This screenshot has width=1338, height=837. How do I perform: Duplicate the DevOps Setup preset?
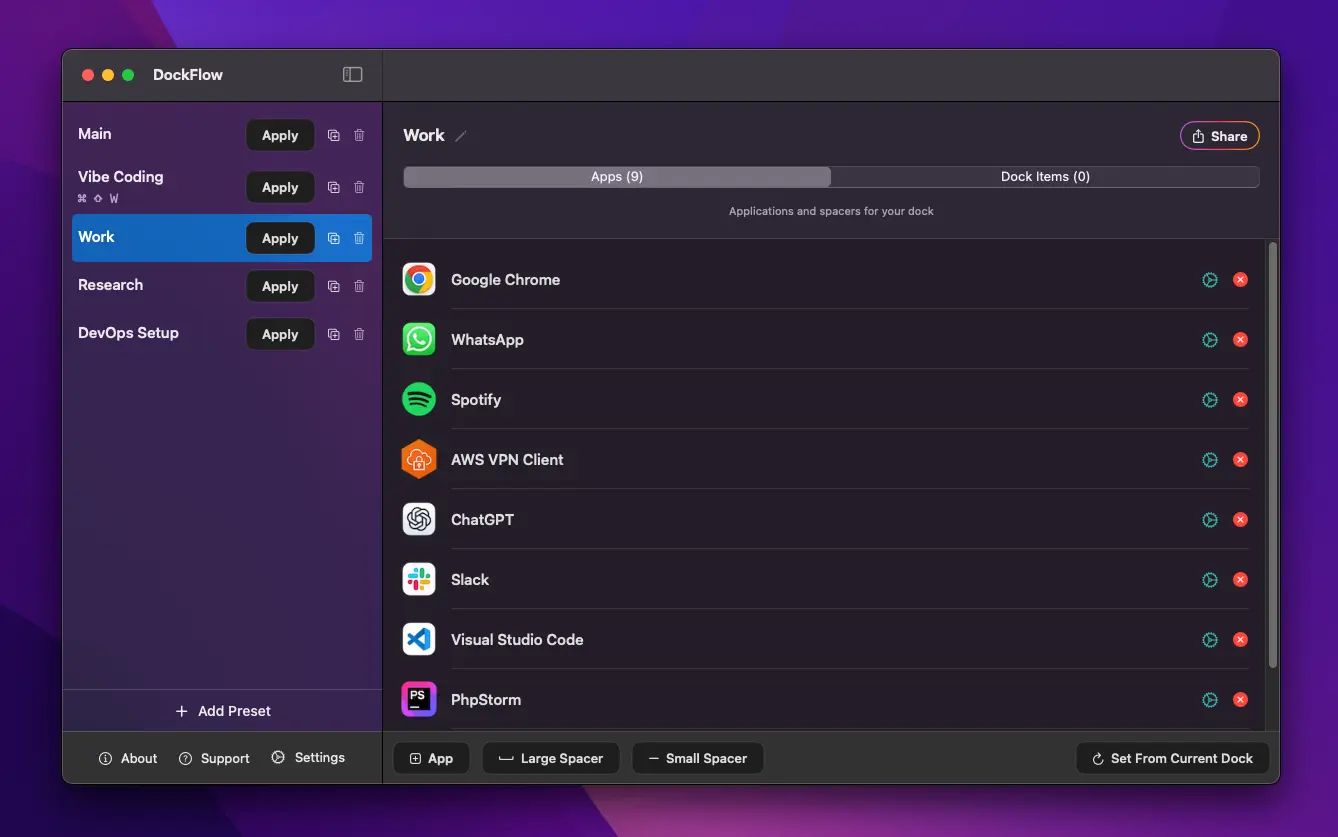coord(334,334)
